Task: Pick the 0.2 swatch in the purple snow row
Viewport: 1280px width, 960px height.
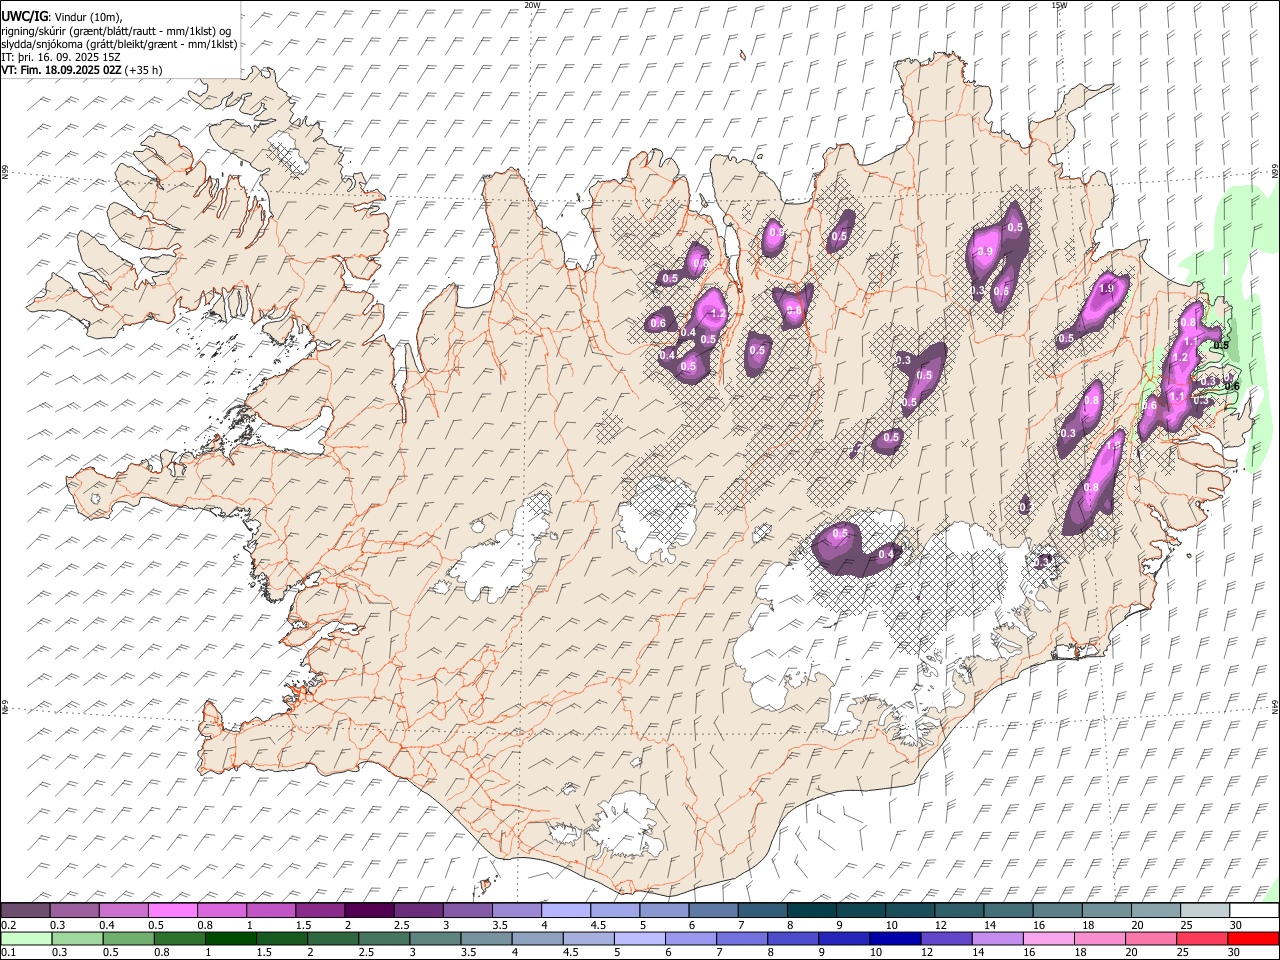Action: coord(26,911)
